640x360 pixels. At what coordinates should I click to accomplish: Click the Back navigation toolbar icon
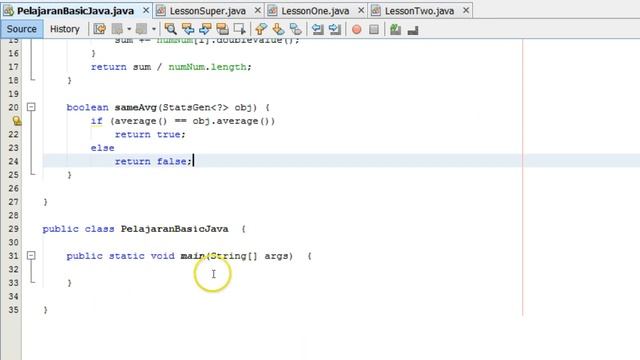pyautogui.click(x=118, y=29)
